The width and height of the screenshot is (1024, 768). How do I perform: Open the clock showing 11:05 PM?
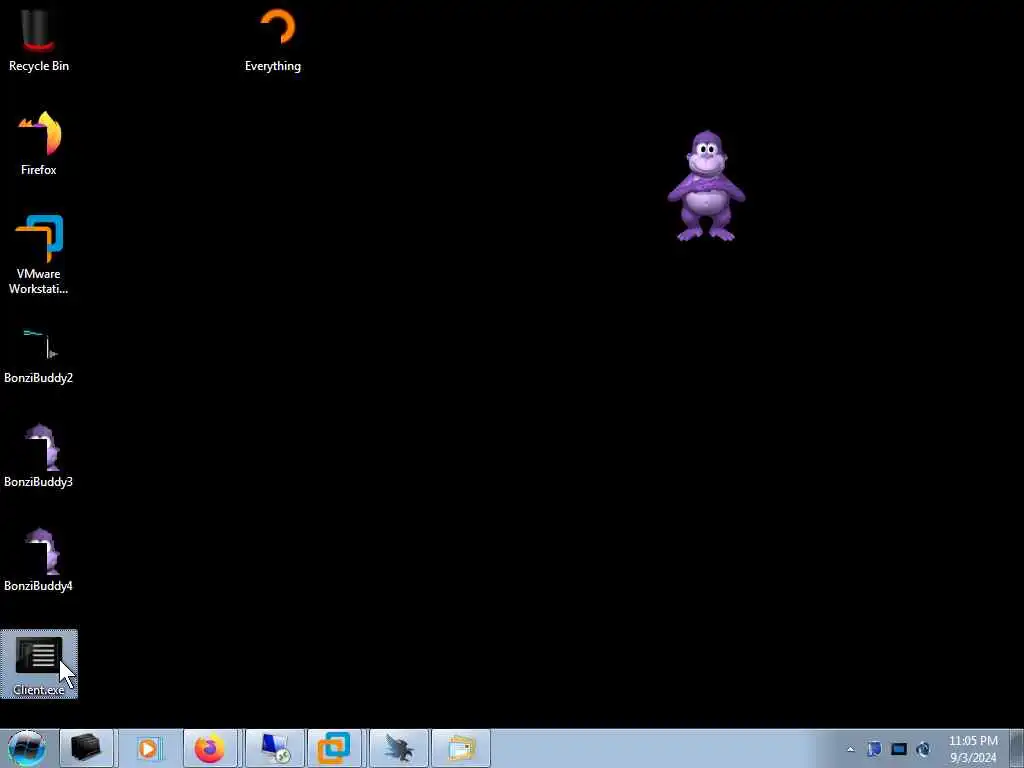click(x=973, y=749)
